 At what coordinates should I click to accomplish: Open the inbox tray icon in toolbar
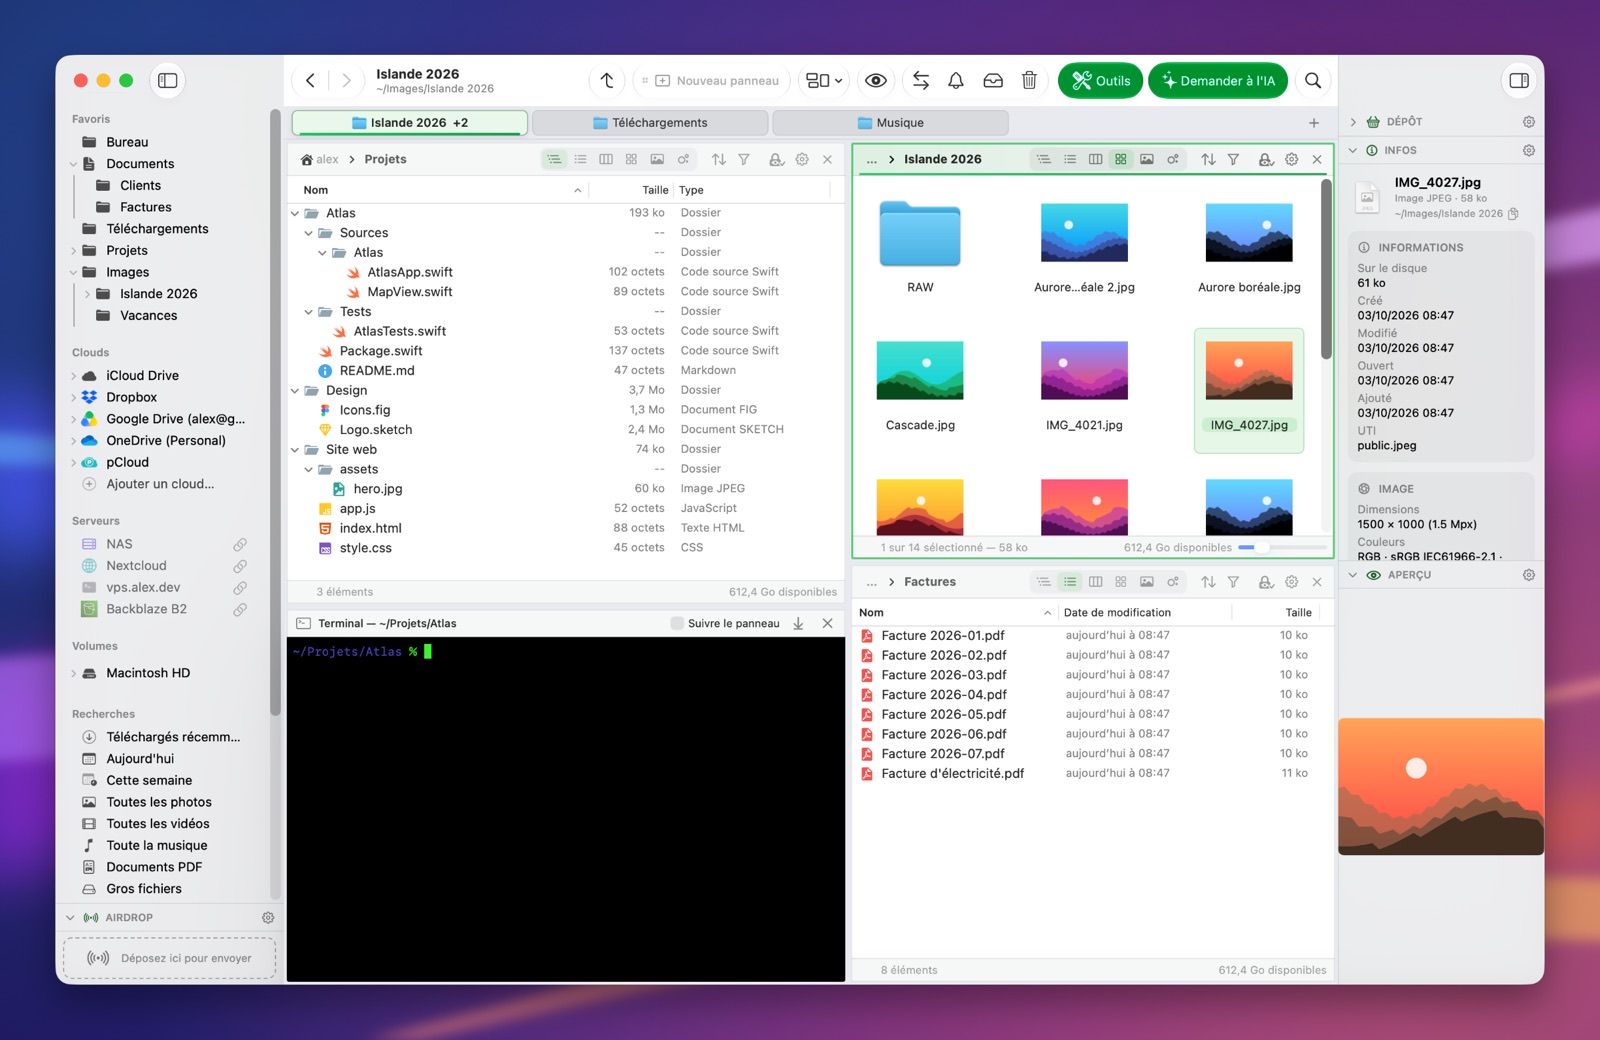pyautogui.click(x=993, y=81)
